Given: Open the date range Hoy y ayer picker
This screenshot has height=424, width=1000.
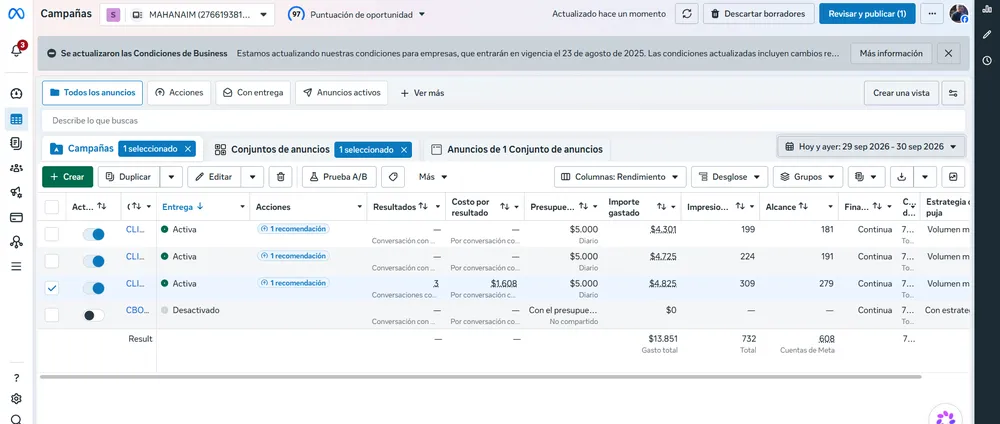Looking at the screenshot, I should pos(871,147).
